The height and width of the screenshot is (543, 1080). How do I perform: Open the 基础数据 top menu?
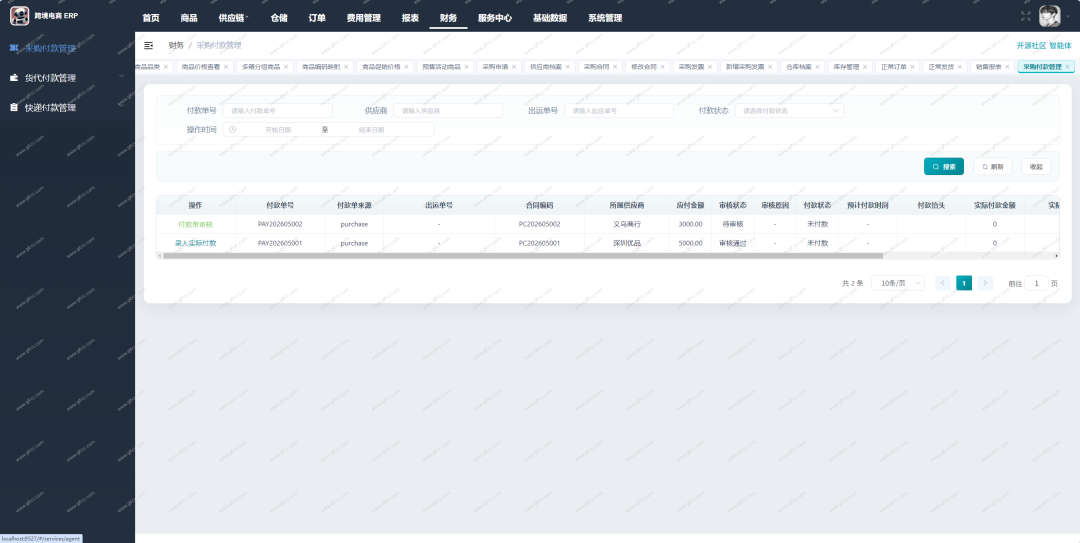550,18
